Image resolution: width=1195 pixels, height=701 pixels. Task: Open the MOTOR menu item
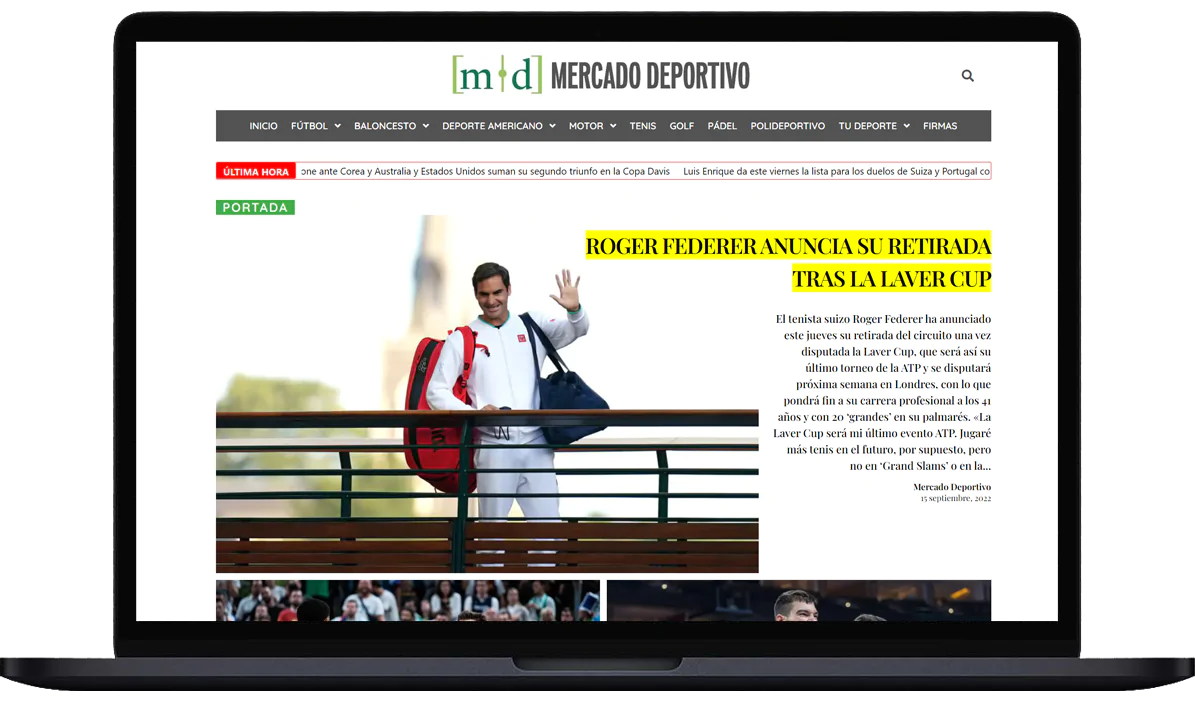click(585, 126)
